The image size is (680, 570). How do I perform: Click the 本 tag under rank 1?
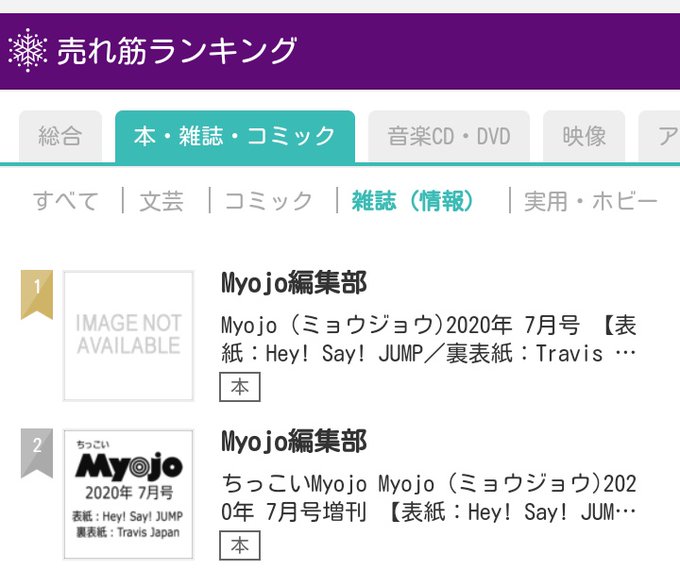[x=240, y=387]
